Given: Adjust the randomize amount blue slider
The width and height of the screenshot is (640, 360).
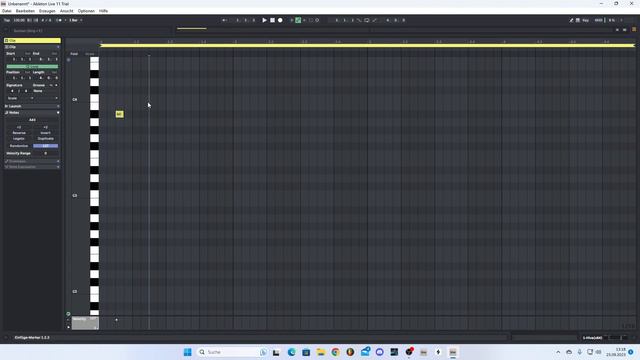Looking at the screenshot, I should coord(45,146).
